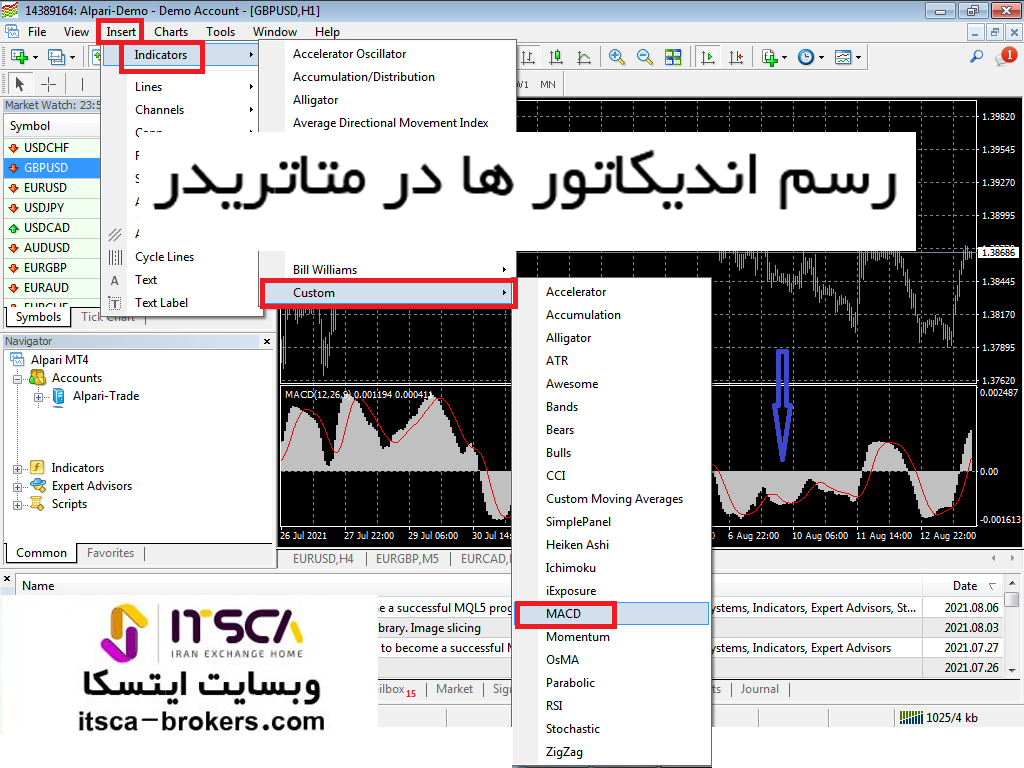
Task: Close the Navigator panel
Action: (266, 341)
